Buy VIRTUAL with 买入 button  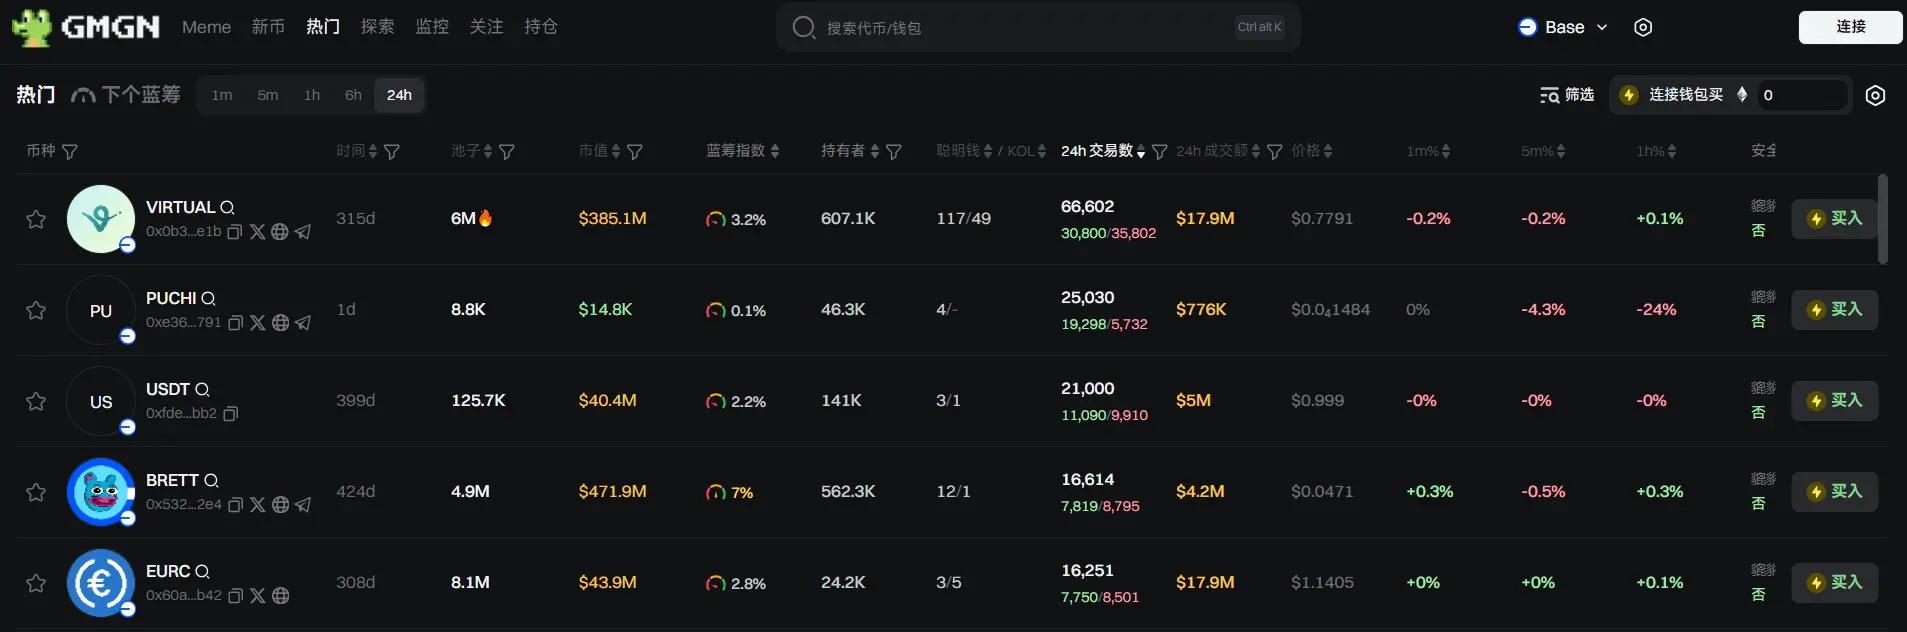1834,219
